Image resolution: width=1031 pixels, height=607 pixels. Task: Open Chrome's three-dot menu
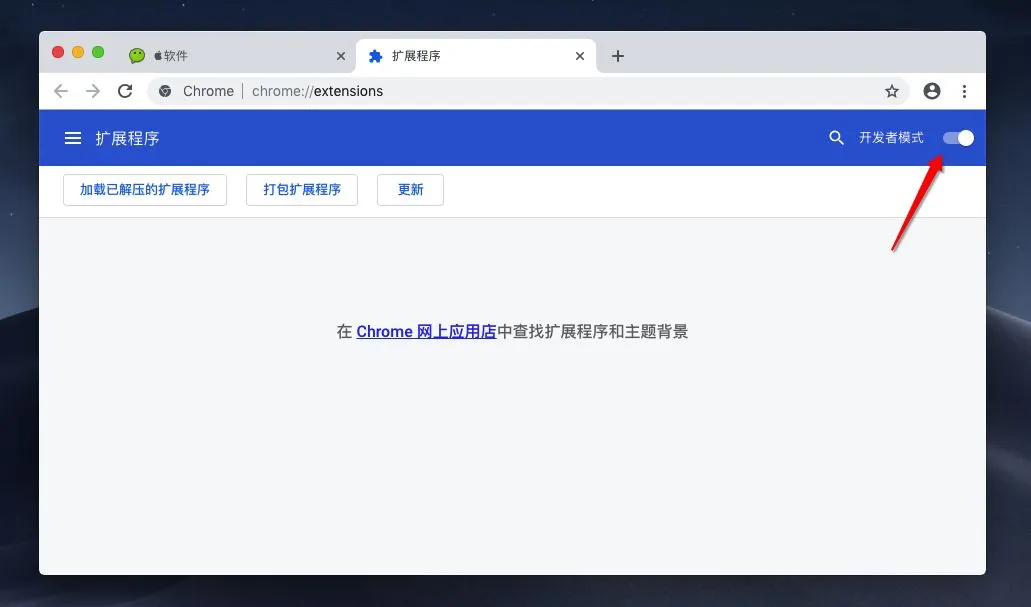point(964,91)
